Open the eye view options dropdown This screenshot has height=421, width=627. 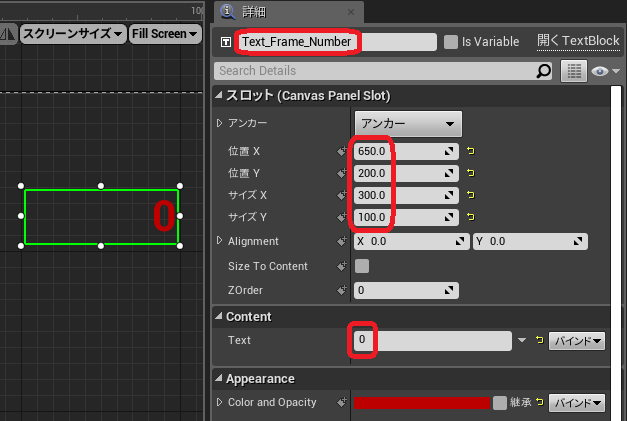[x=605, y=71]
